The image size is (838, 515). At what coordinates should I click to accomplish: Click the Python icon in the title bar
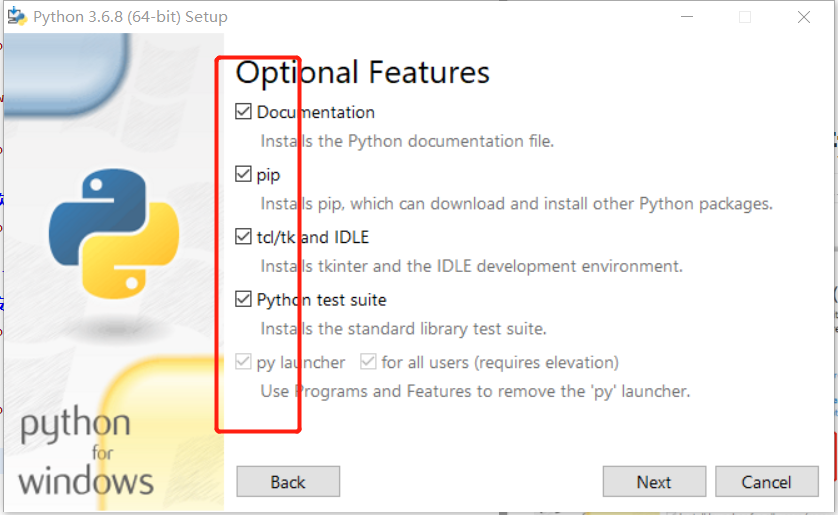16,17
